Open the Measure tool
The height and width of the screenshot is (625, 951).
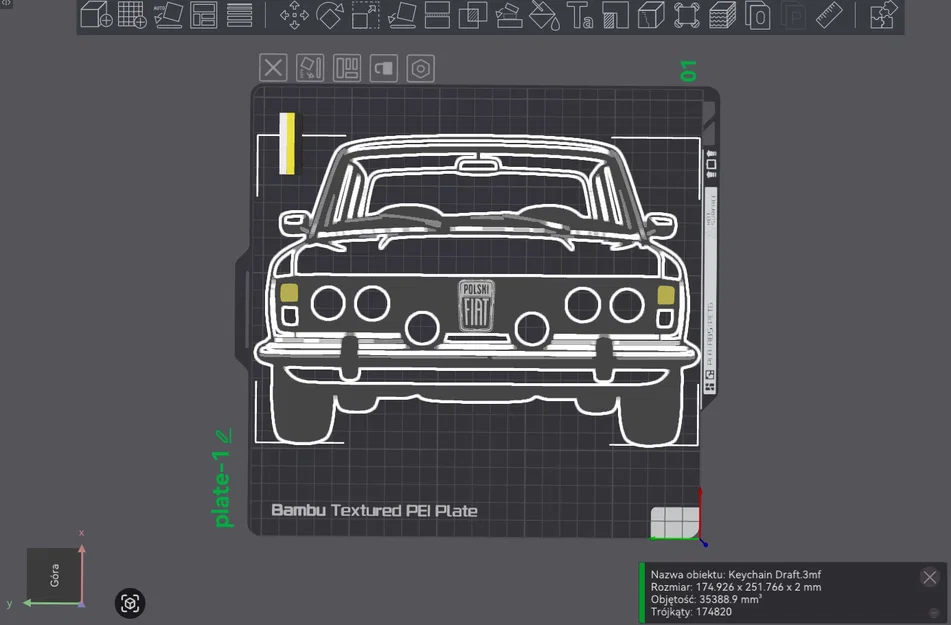pos(828,16)
